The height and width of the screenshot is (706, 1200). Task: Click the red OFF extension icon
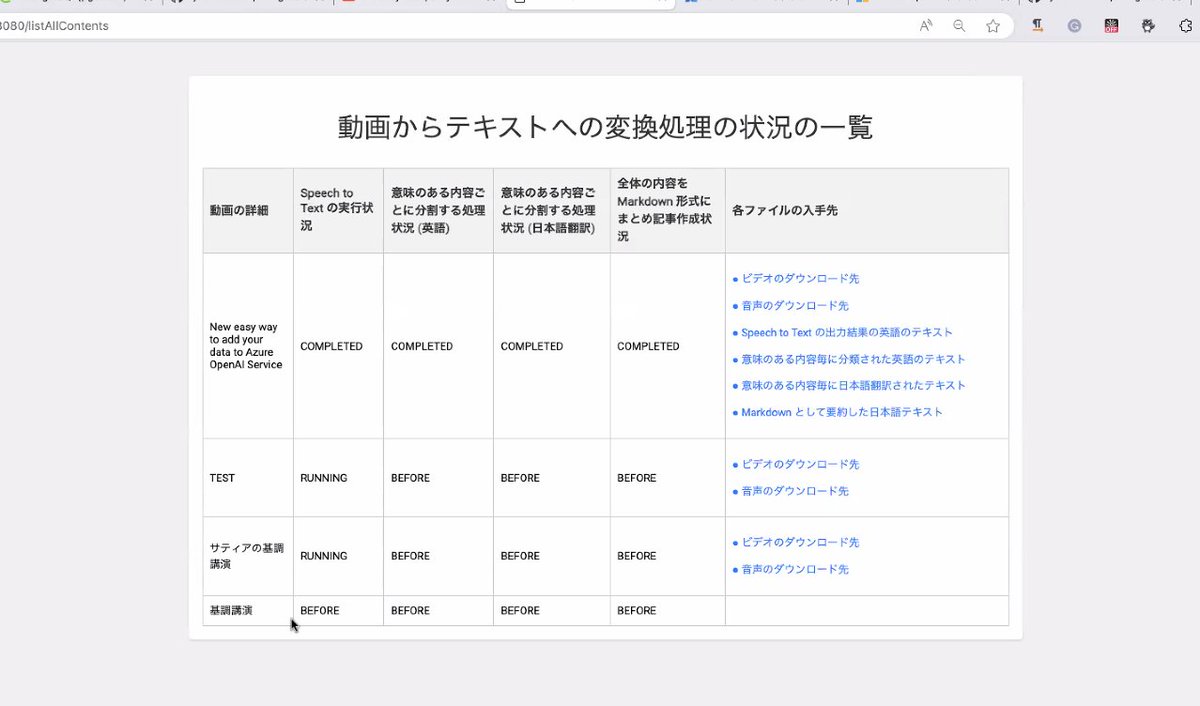point(1111,25)
